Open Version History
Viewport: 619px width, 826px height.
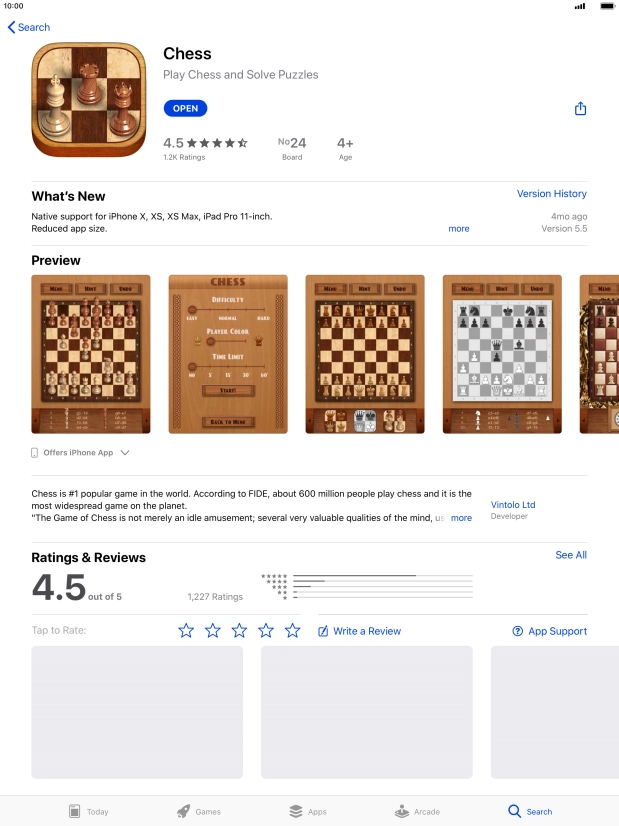[552, 193]
